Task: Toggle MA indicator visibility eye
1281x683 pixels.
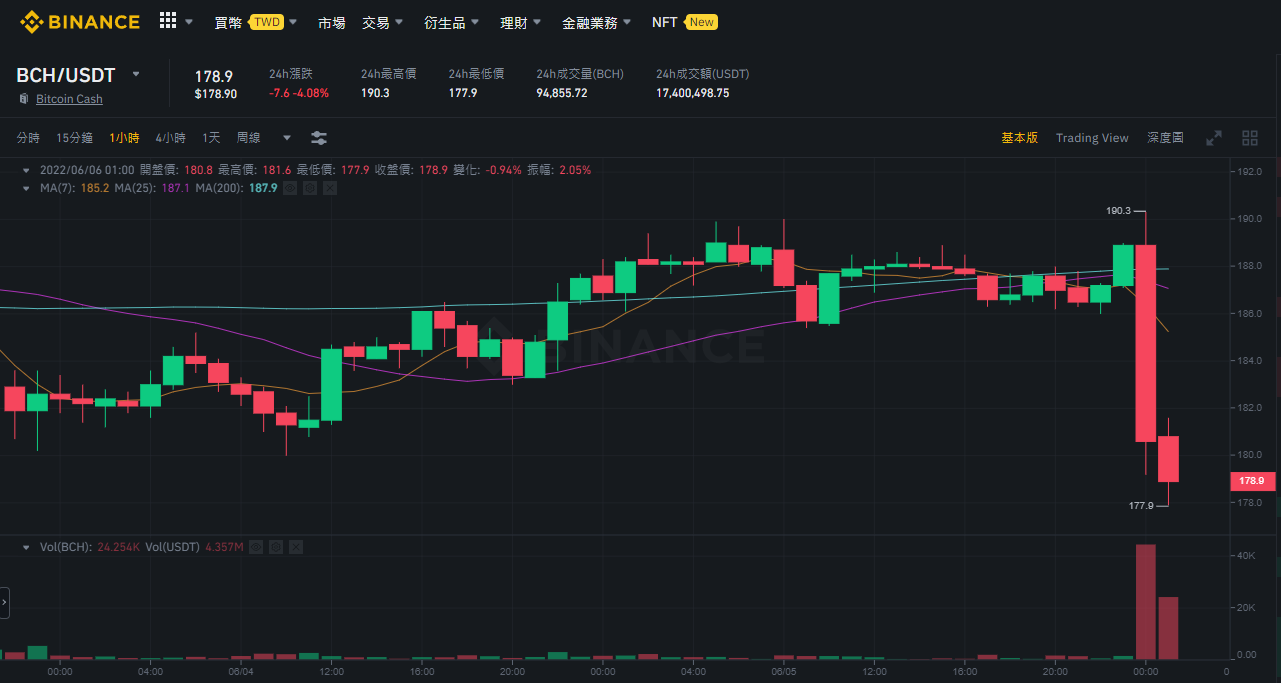Action: point(290,187)
